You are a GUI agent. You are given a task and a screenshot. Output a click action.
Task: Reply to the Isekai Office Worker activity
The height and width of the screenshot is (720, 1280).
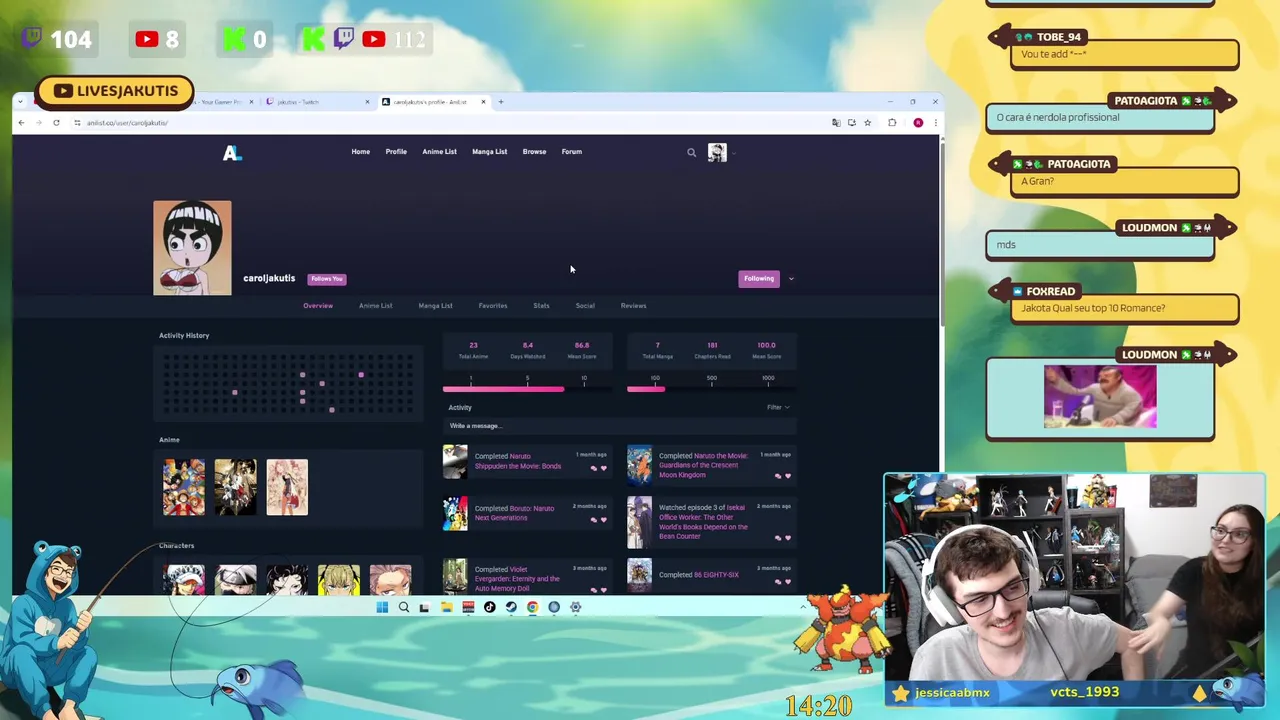(x=777, y=538)
